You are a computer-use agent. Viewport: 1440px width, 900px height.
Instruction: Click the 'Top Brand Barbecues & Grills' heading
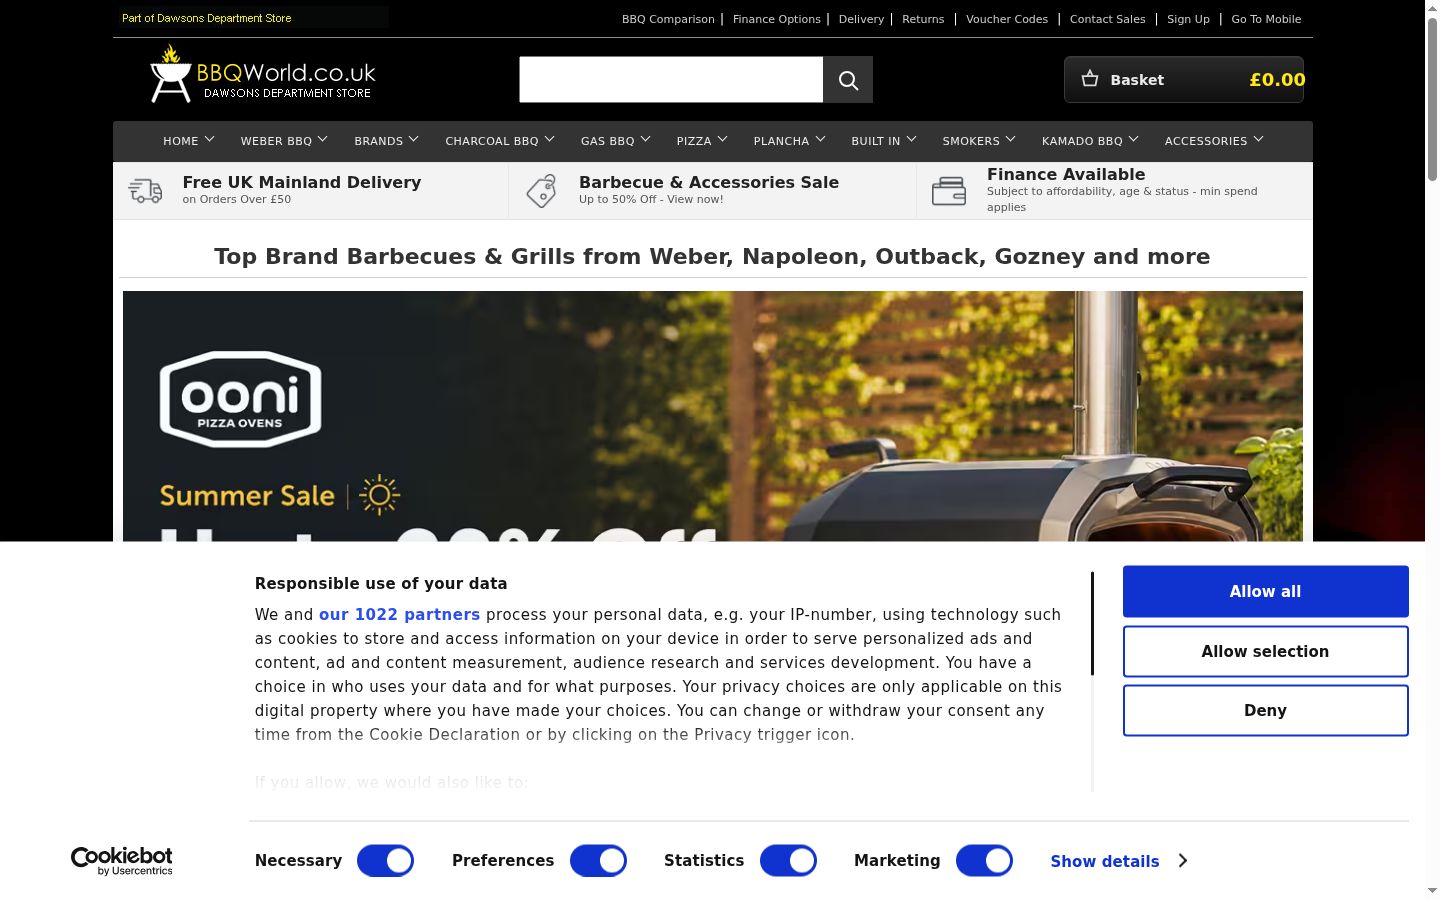pyautogui.click(x=712, y=256)
